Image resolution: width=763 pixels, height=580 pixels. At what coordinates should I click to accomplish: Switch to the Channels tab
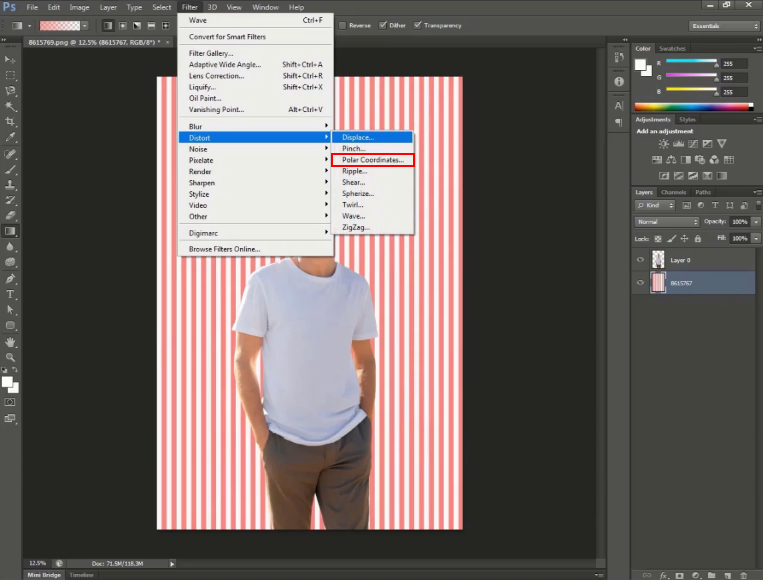(x=673, y=192)
